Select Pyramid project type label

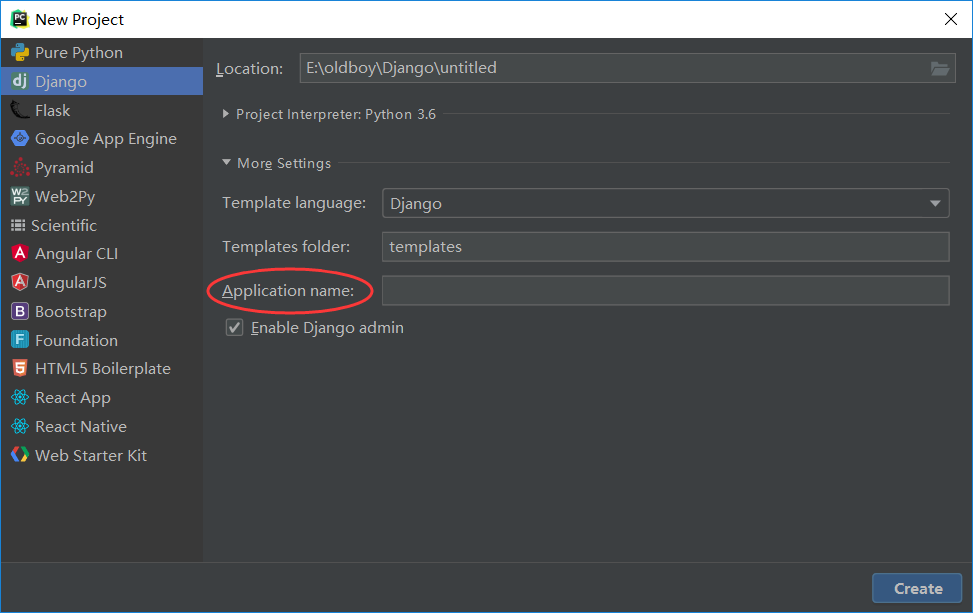pyautogui.click(x=65, y=168)
